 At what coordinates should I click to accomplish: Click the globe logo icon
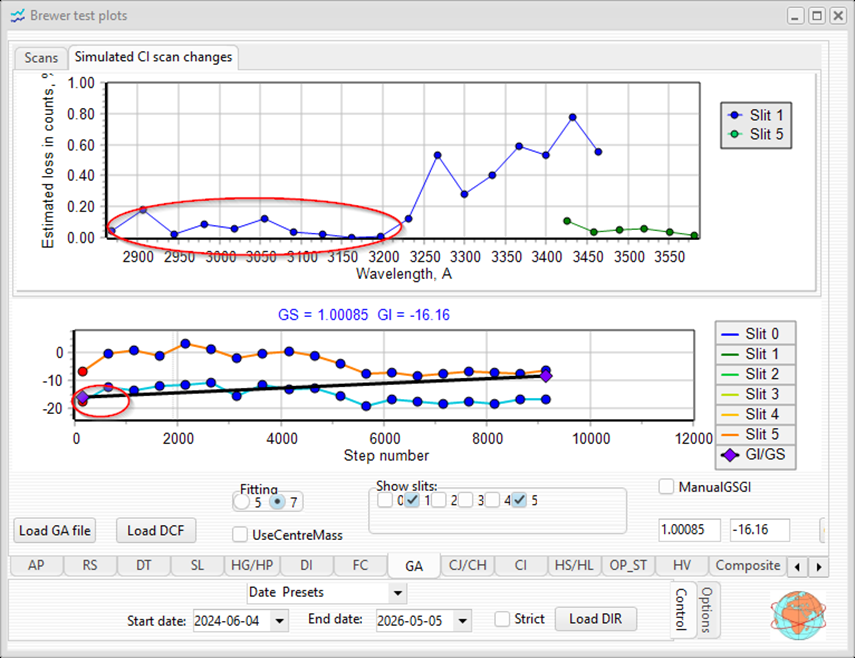[x=798, y=615]
